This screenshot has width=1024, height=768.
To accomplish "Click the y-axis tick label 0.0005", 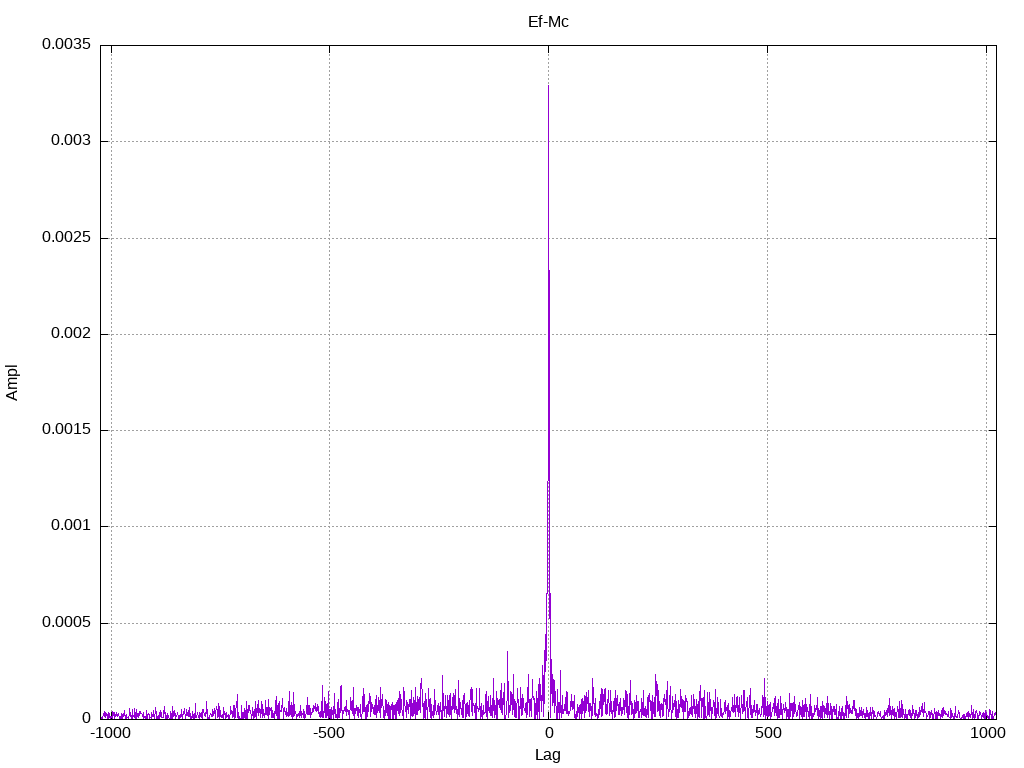I will pyautogui.click(x=66, y=622).
